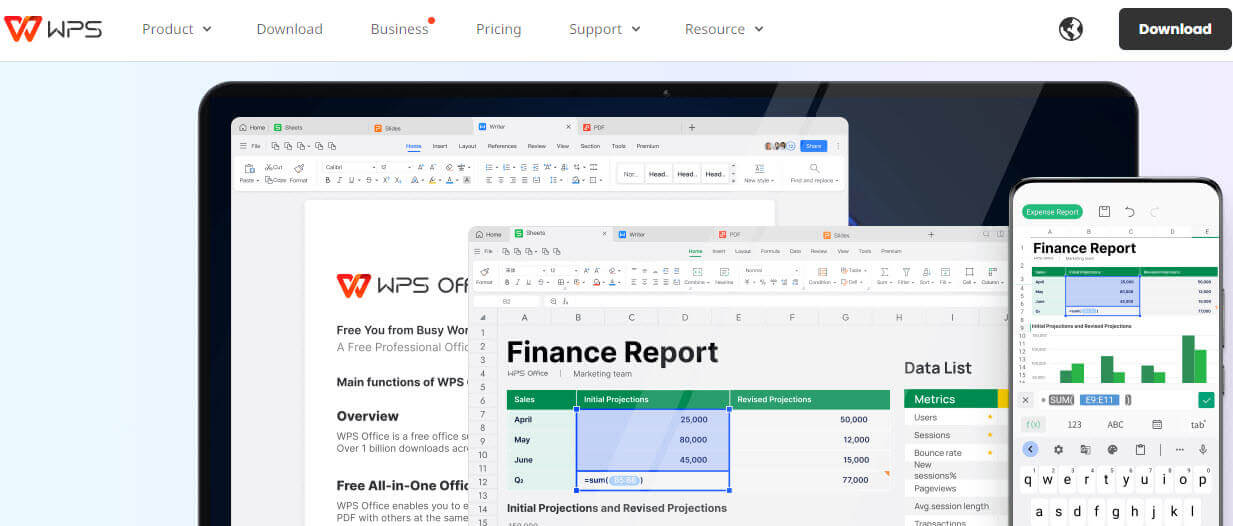Cancel formula with X on phone
The image size is (1233, 526).
pos(1026,400)
